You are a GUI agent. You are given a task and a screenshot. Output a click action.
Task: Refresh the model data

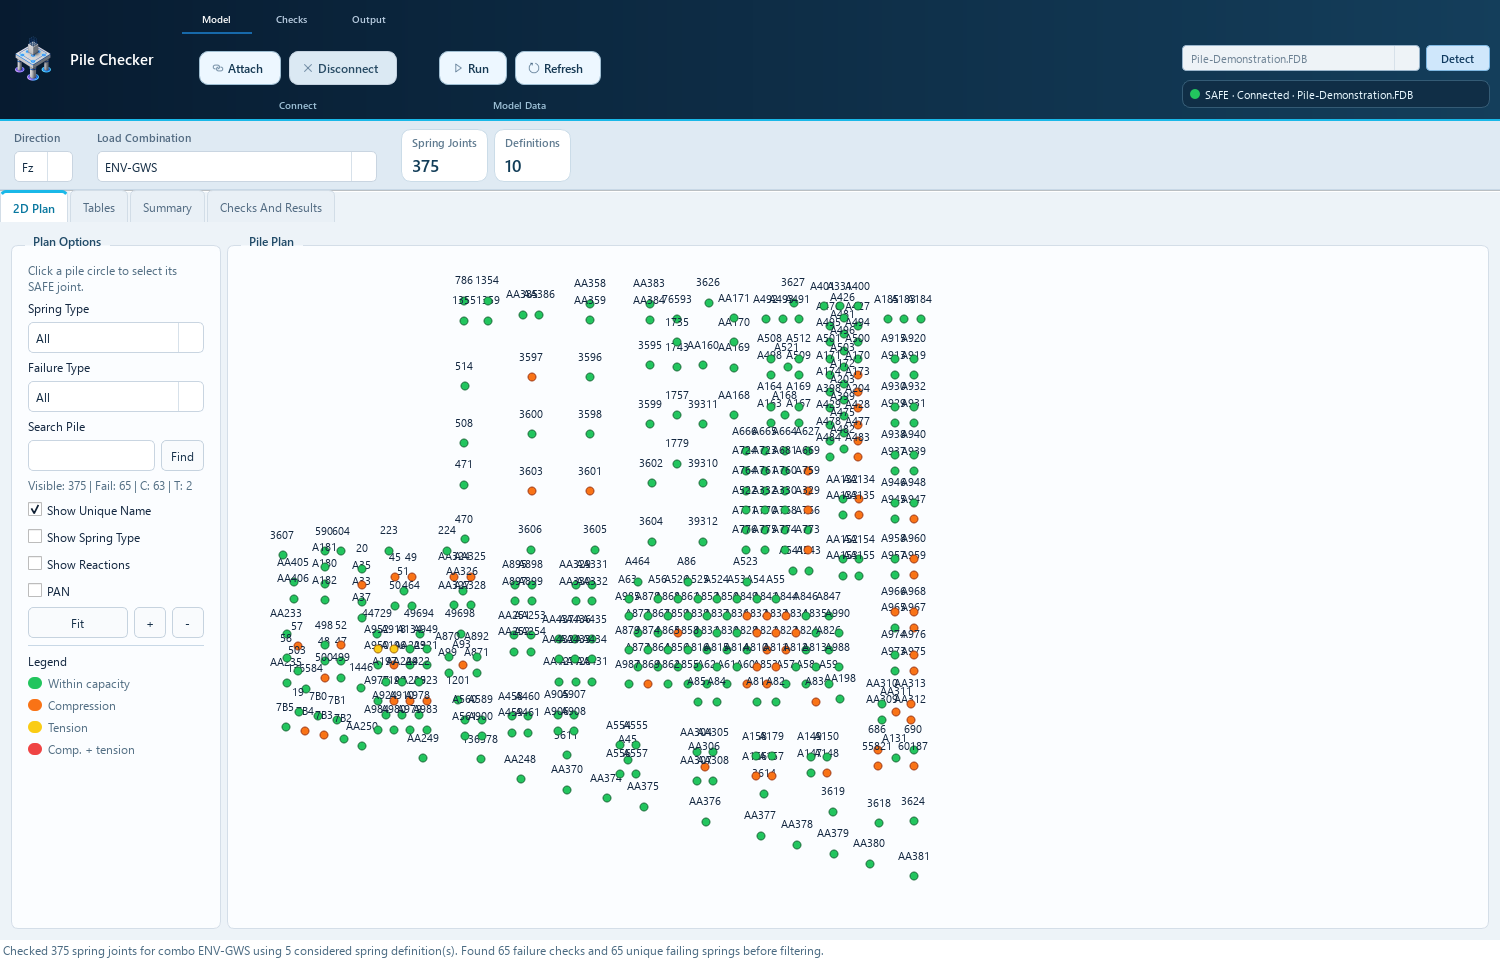(557, 68)
